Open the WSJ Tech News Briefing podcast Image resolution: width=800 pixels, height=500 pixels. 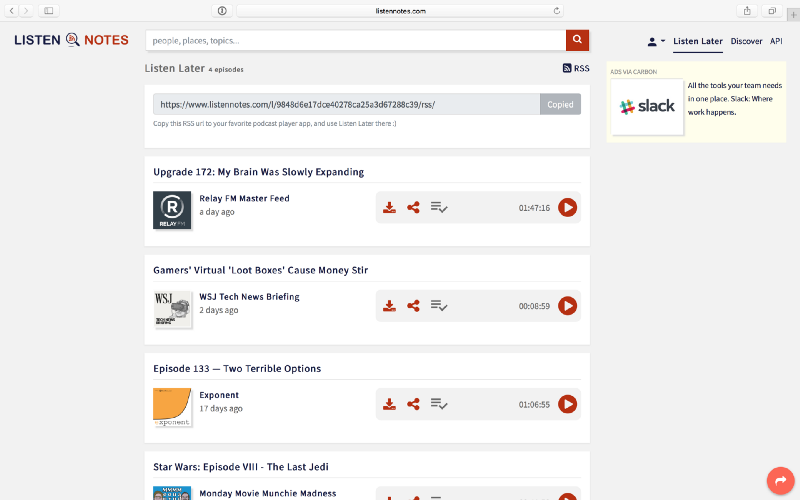[249, 296]
